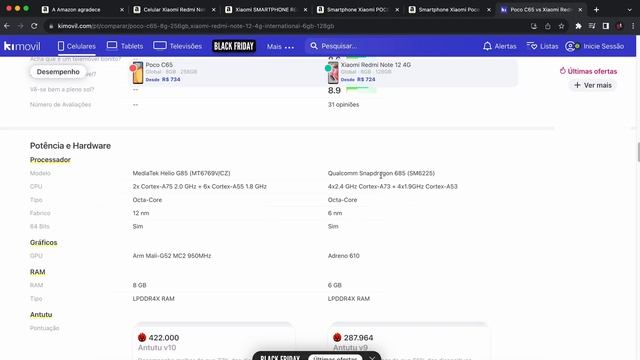
Task: Open a new browser tab
Action: click(596, 9)
